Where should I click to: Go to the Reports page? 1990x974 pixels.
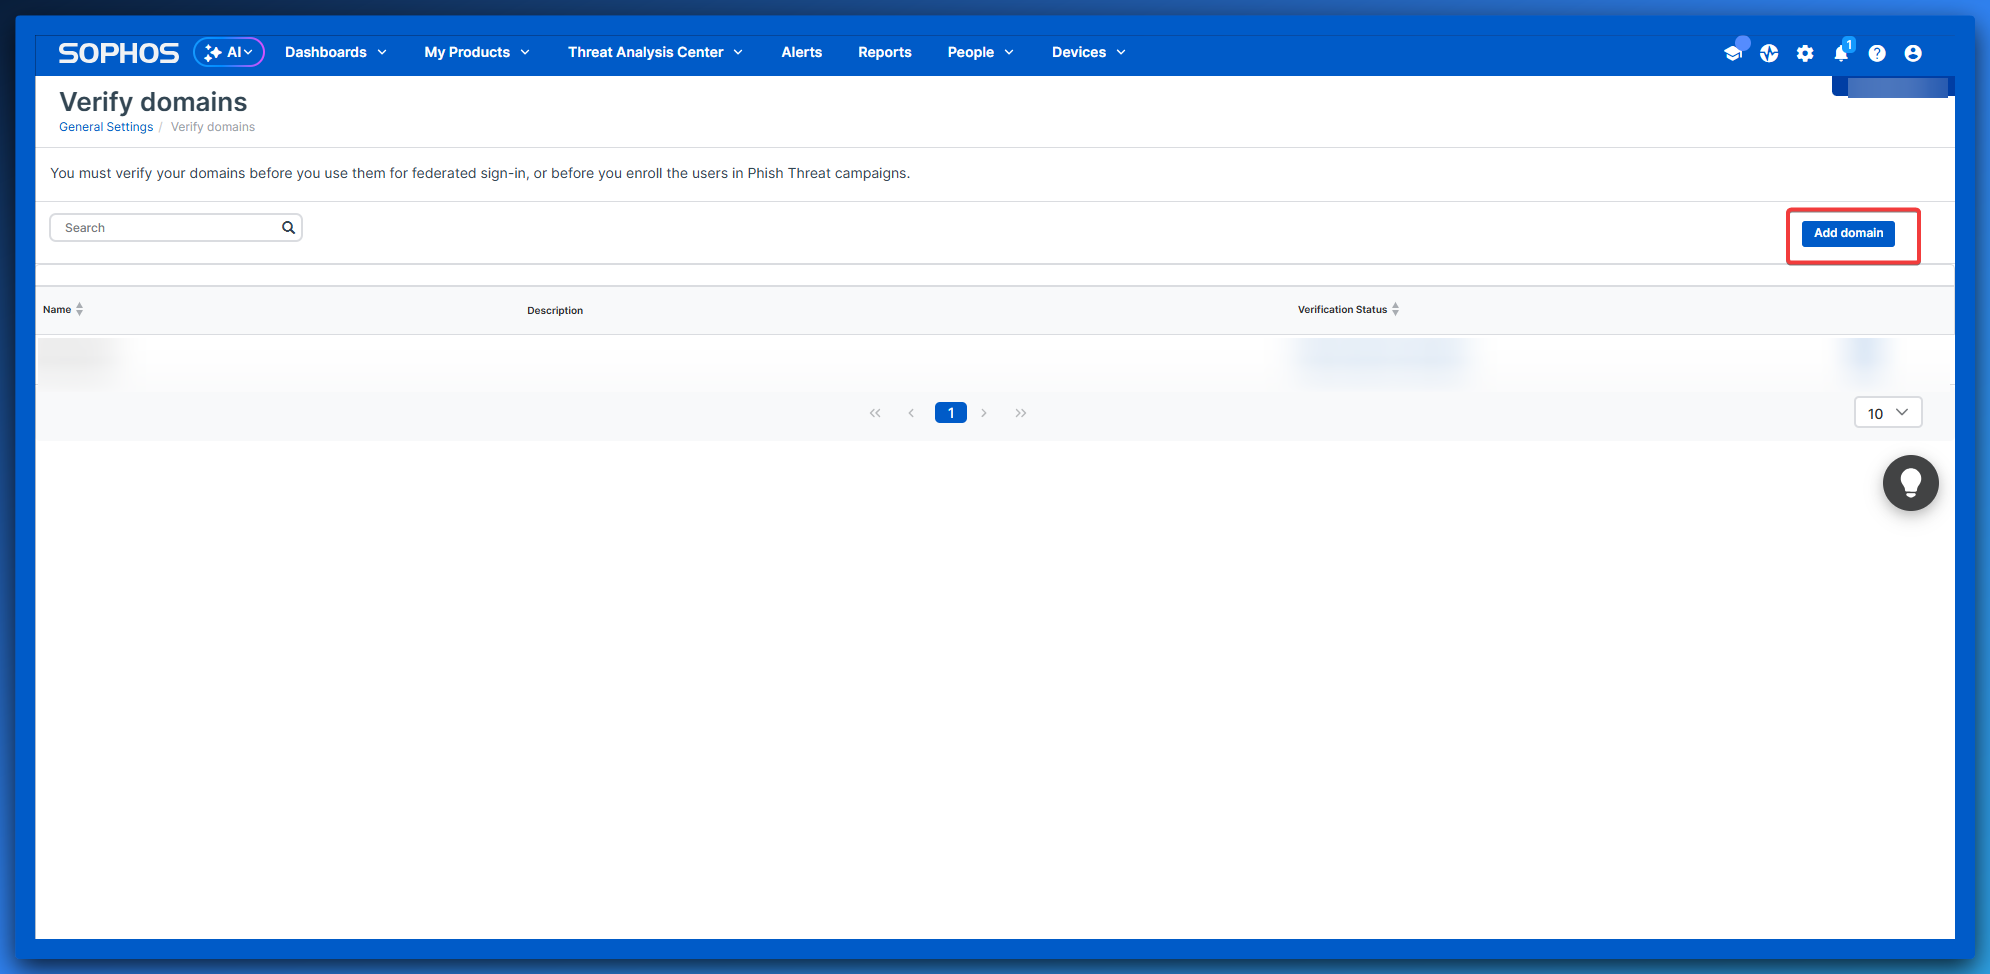[x=884, y=52]
